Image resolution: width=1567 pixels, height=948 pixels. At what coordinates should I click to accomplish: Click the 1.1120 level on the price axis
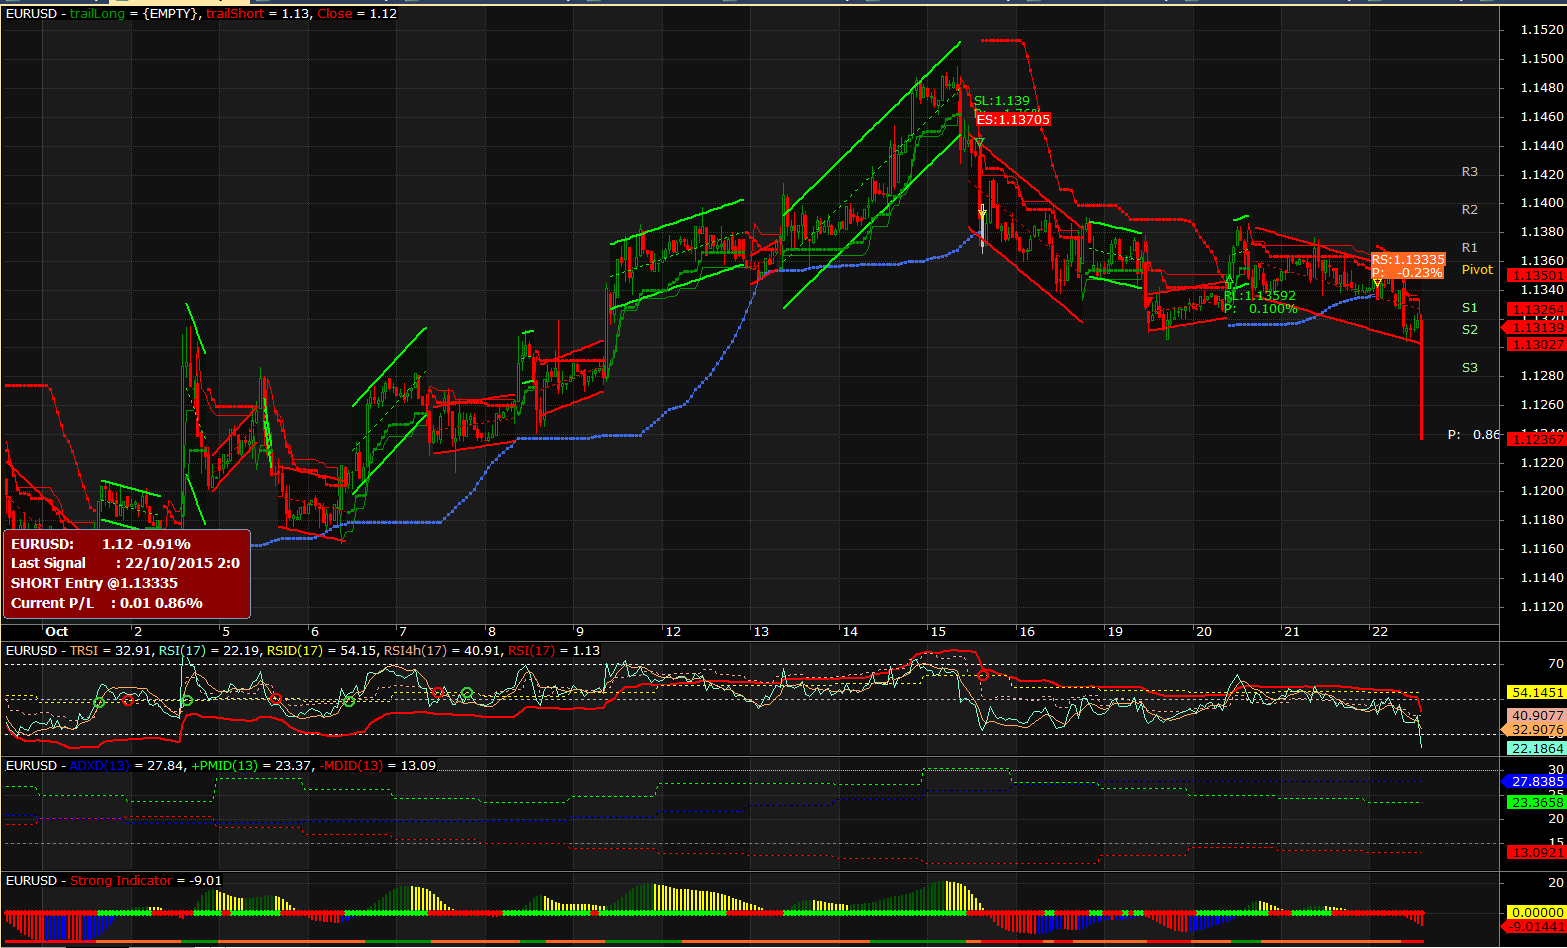tap(1541, 606)
